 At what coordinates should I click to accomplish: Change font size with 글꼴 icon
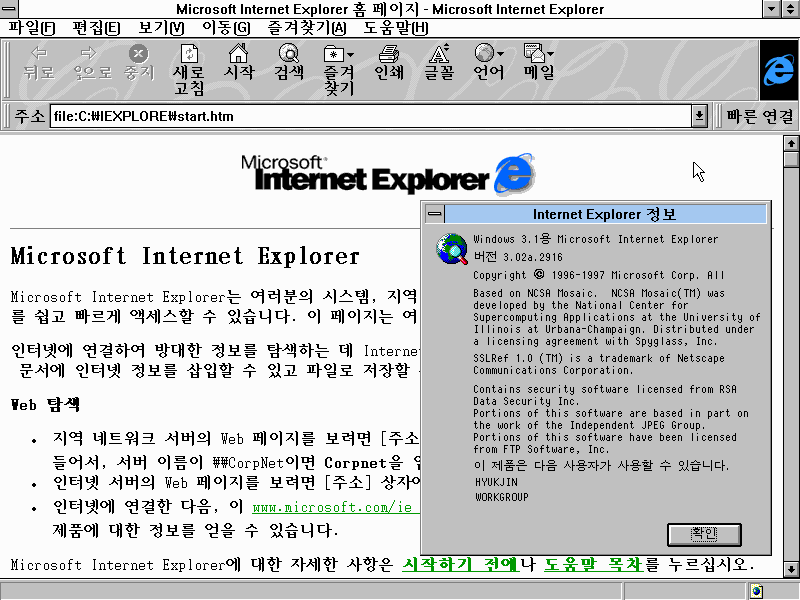click(x=439, y=53)
